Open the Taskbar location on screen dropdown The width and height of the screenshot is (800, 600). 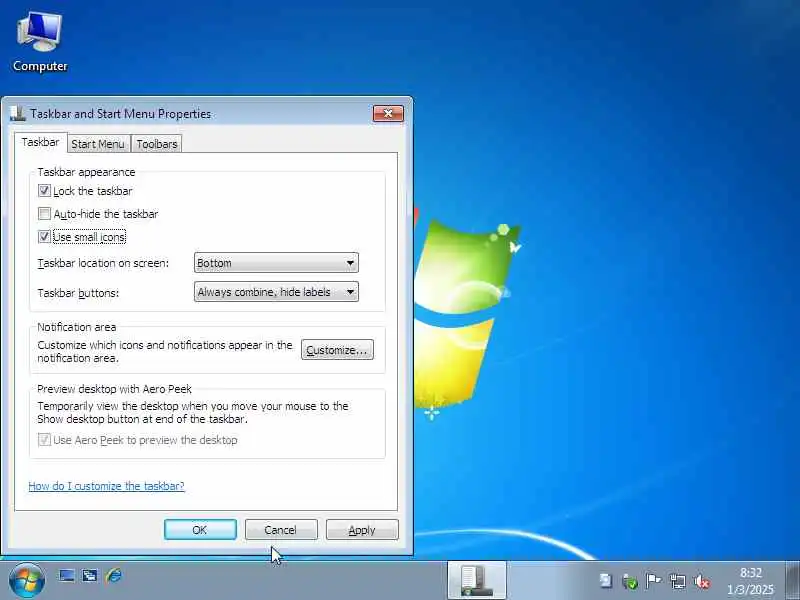(276, 263)
